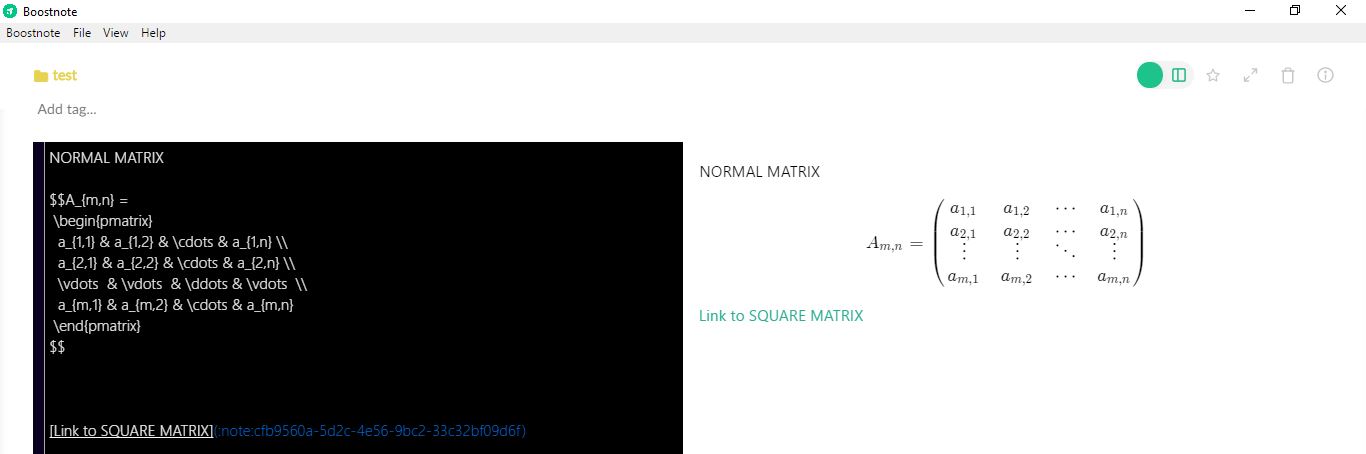Show note info with the info icon

[1326, 75]
